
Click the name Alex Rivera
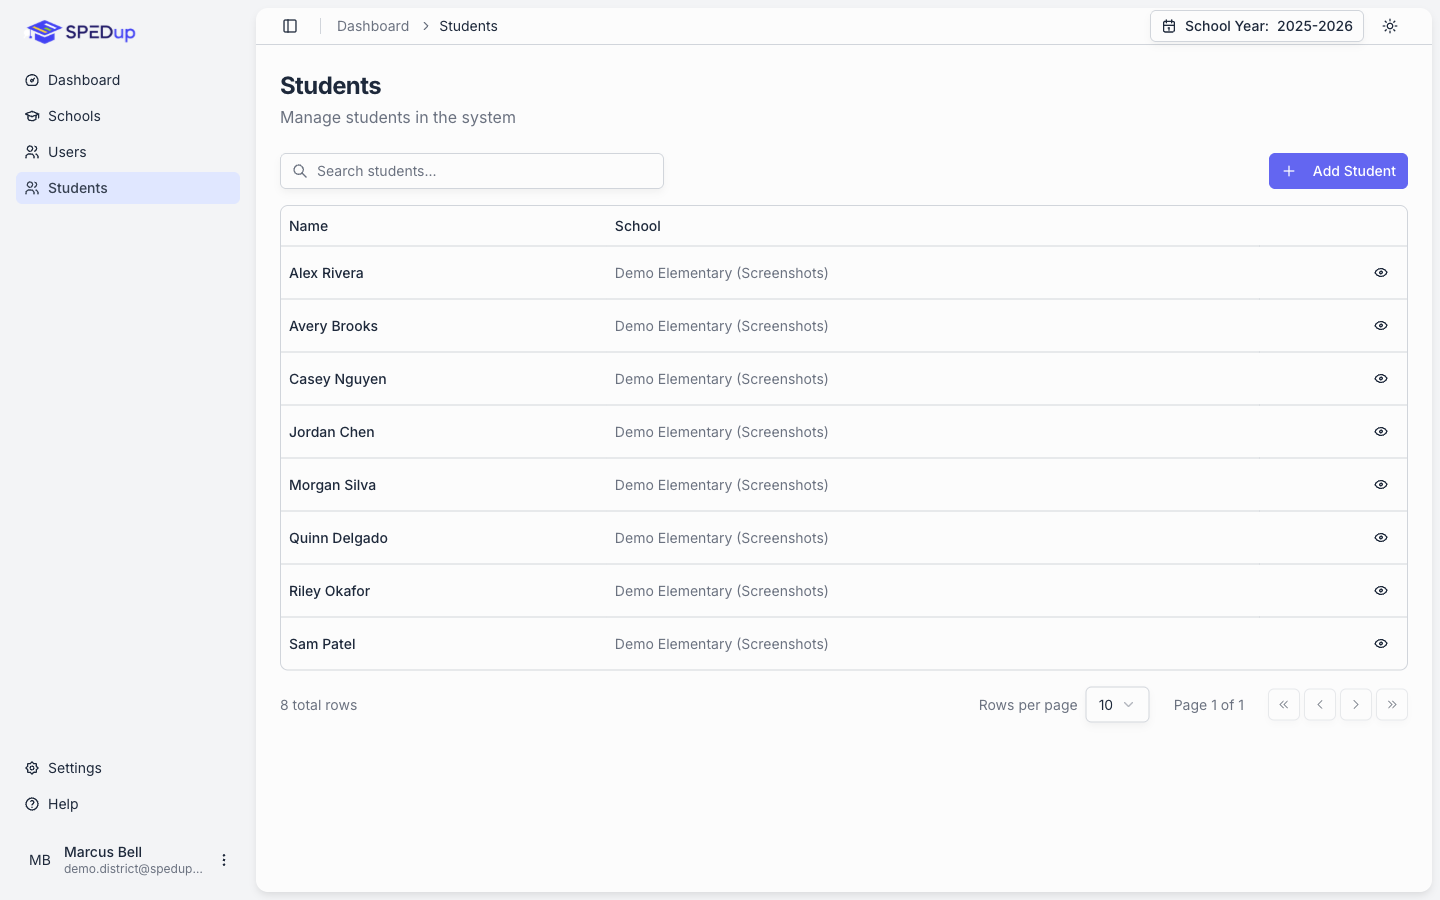326,273
